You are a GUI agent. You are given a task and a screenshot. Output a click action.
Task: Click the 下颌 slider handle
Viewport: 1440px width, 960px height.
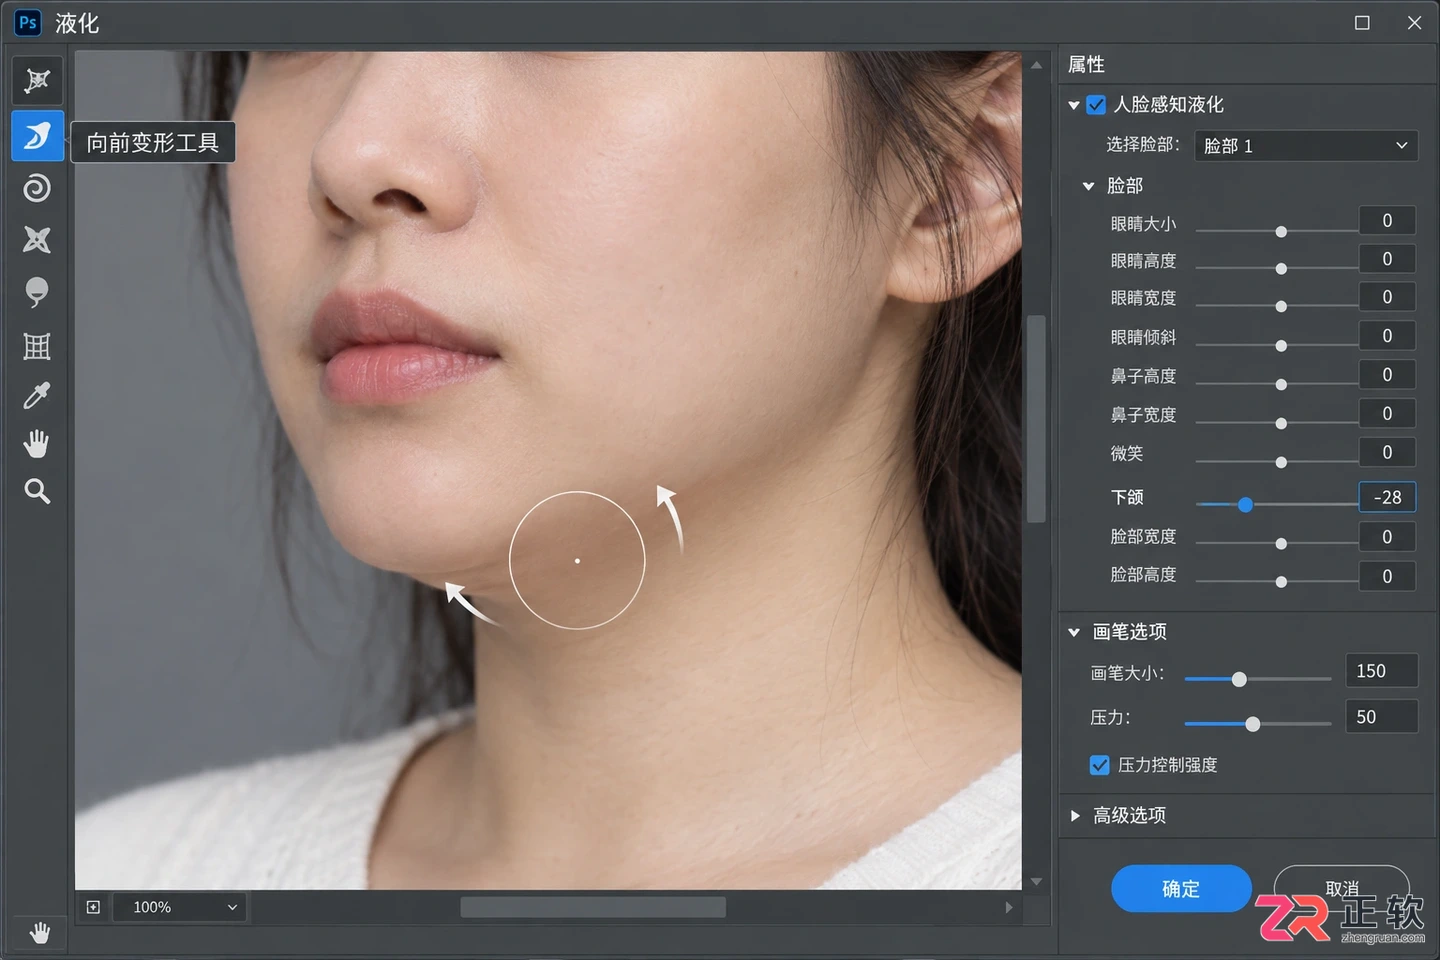[x=1245, y=505]
